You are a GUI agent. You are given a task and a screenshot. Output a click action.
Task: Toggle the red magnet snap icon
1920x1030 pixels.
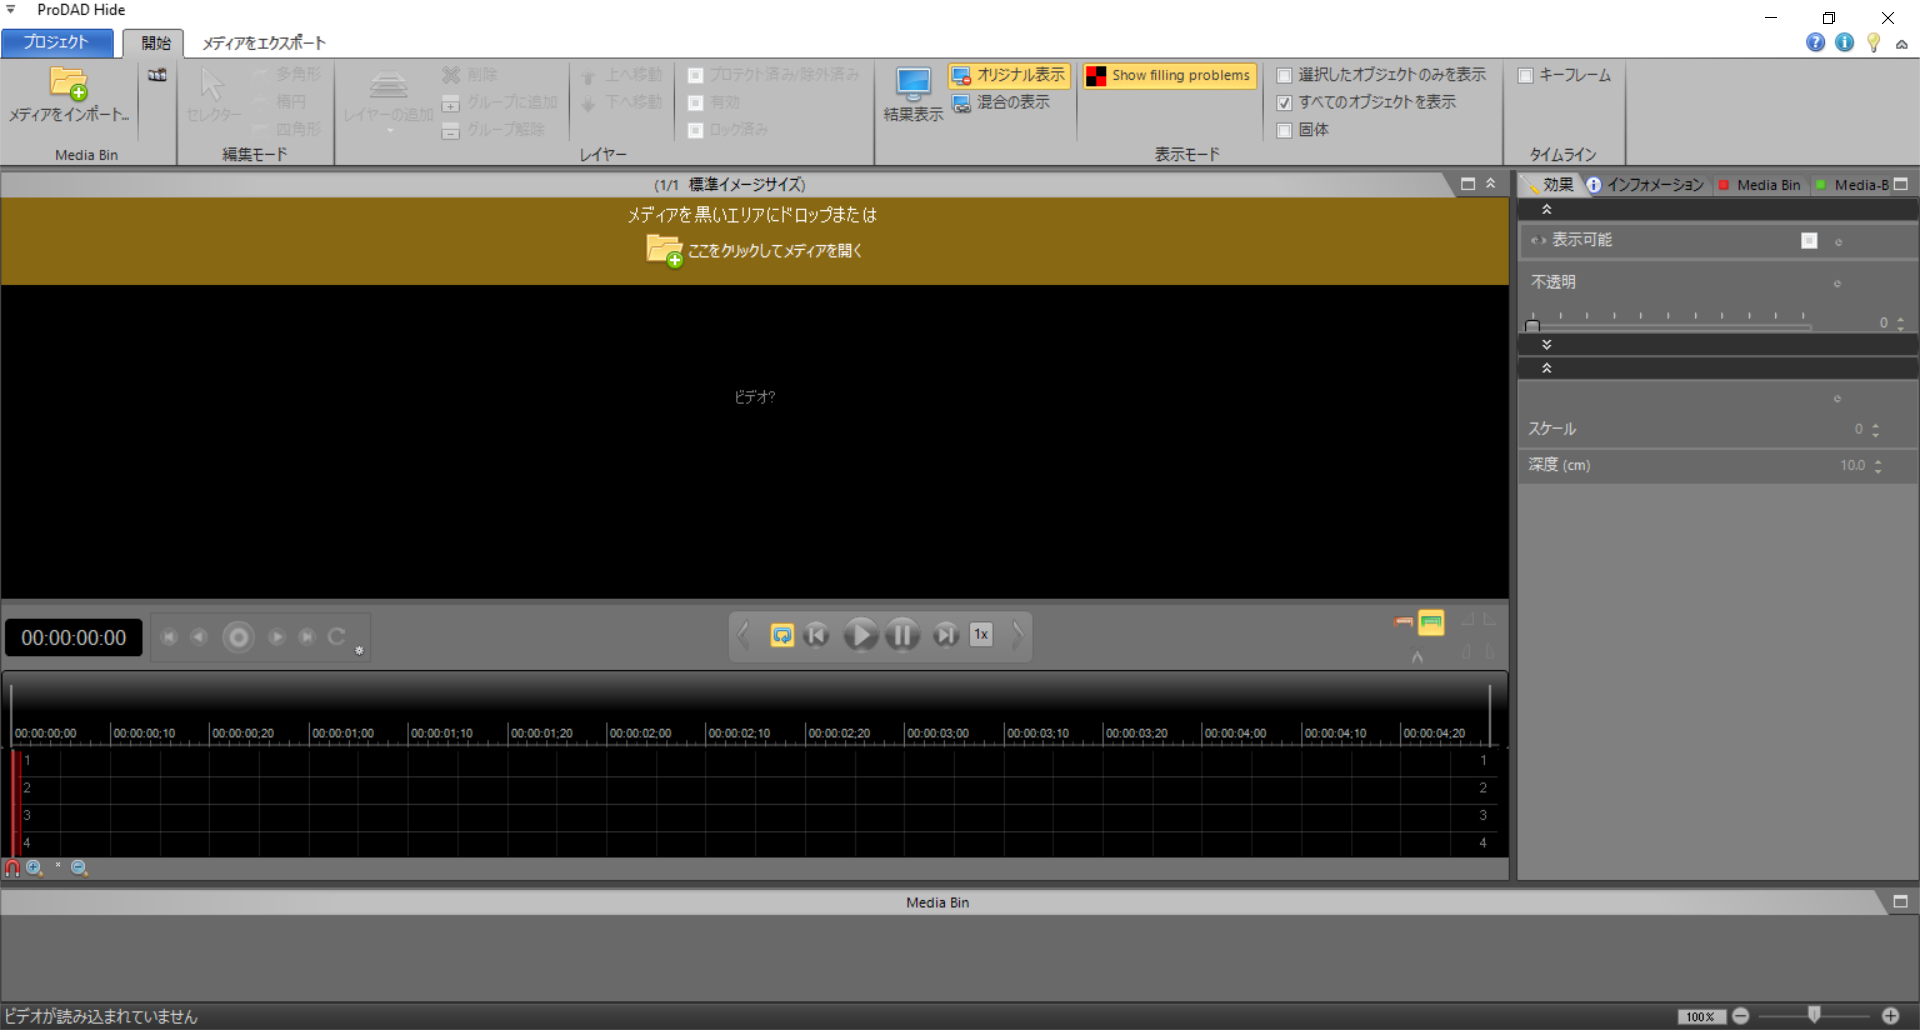pos(12,868)
